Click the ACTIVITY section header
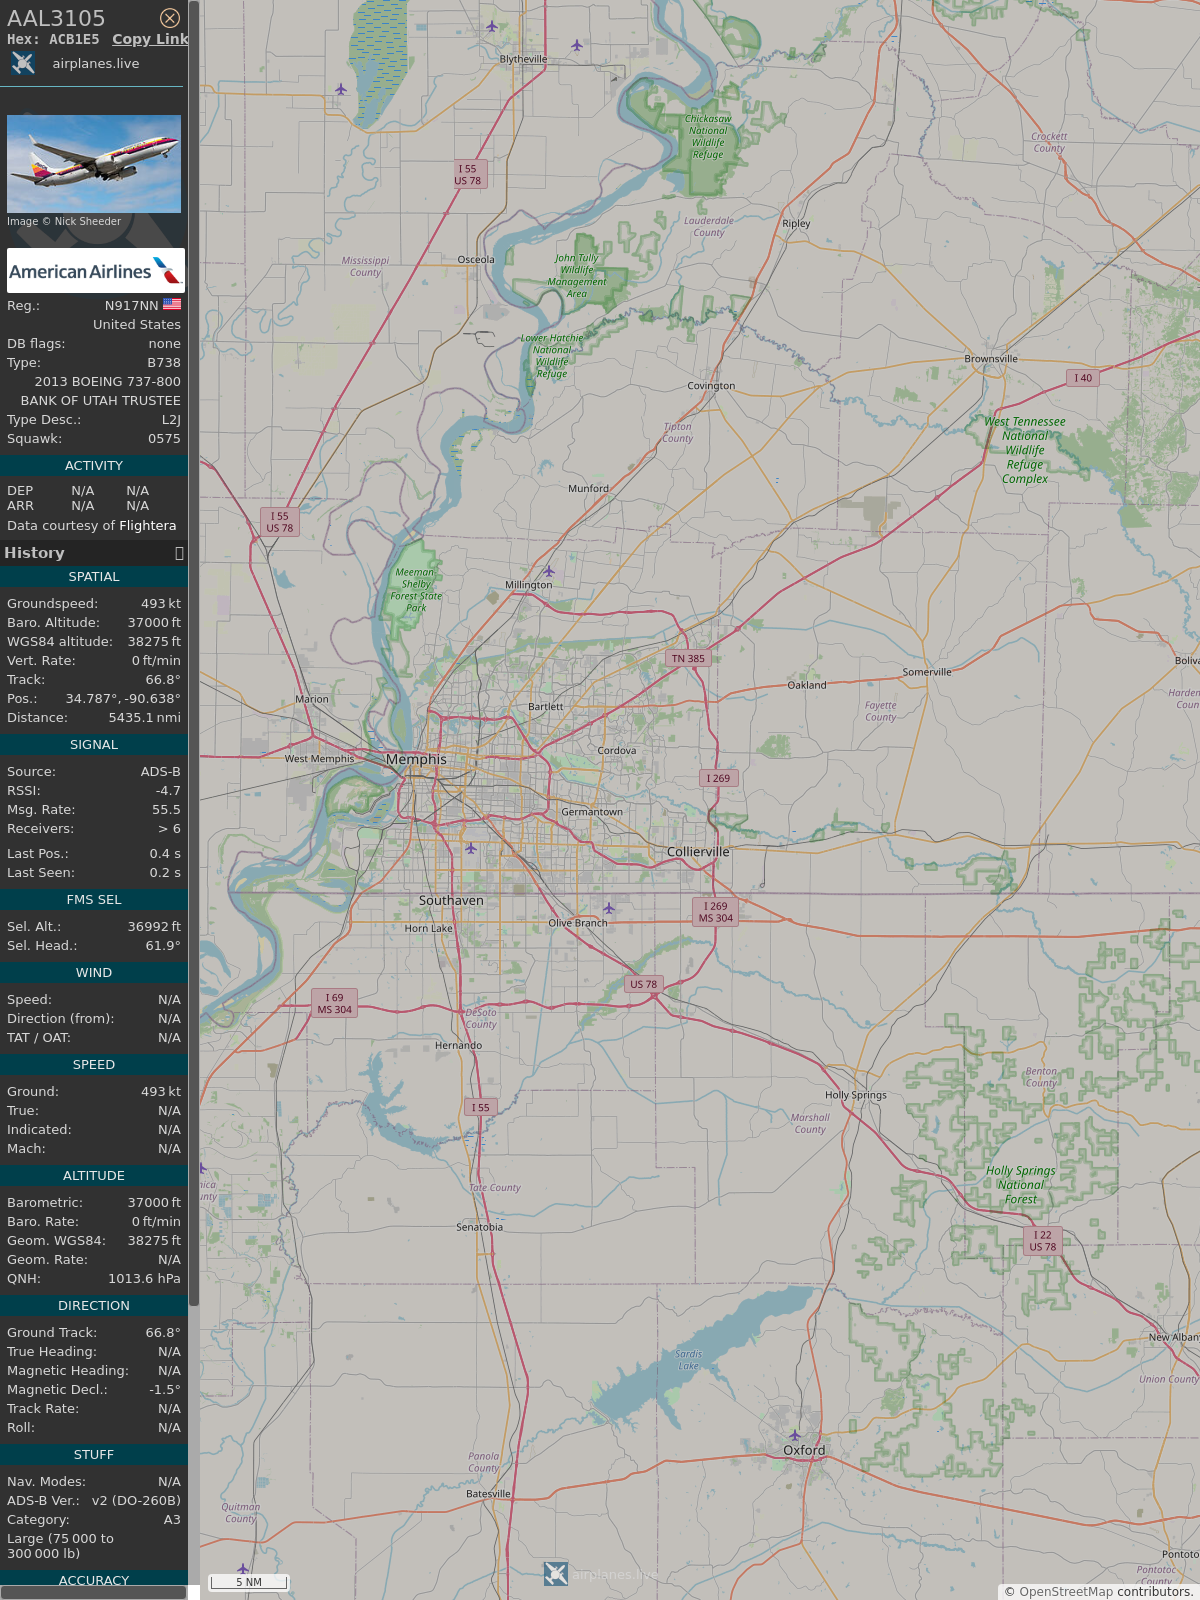This screenshot has width=1200, height=1600. point(94,466)
